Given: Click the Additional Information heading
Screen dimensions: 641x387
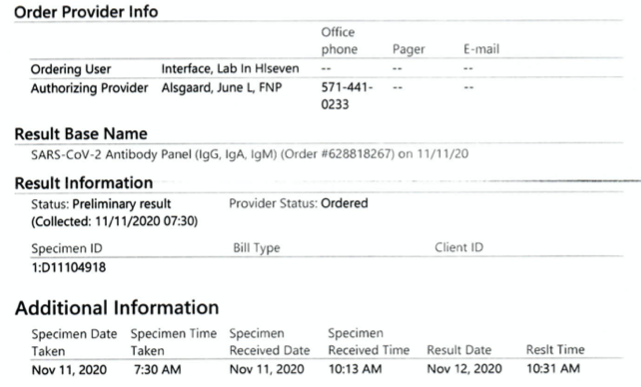Looking at the screenshot, I should pyautogui.click(x=117, y=308).
